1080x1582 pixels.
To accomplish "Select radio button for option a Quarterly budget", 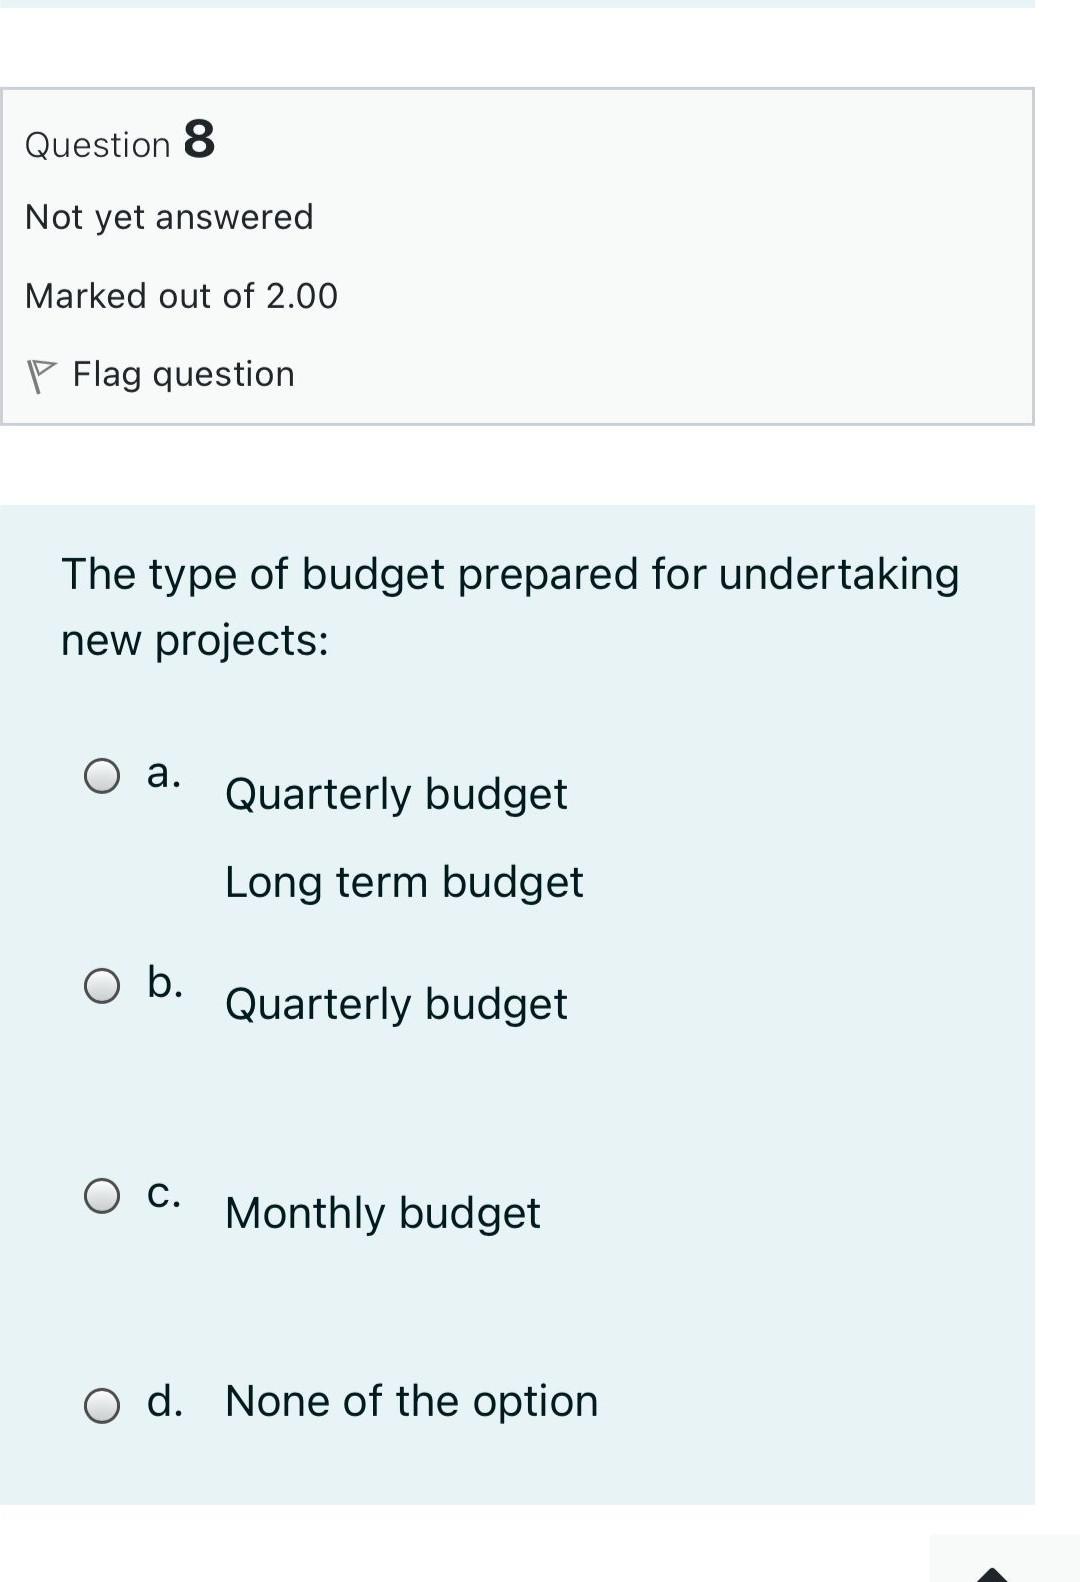I will (x=102, y=773).
